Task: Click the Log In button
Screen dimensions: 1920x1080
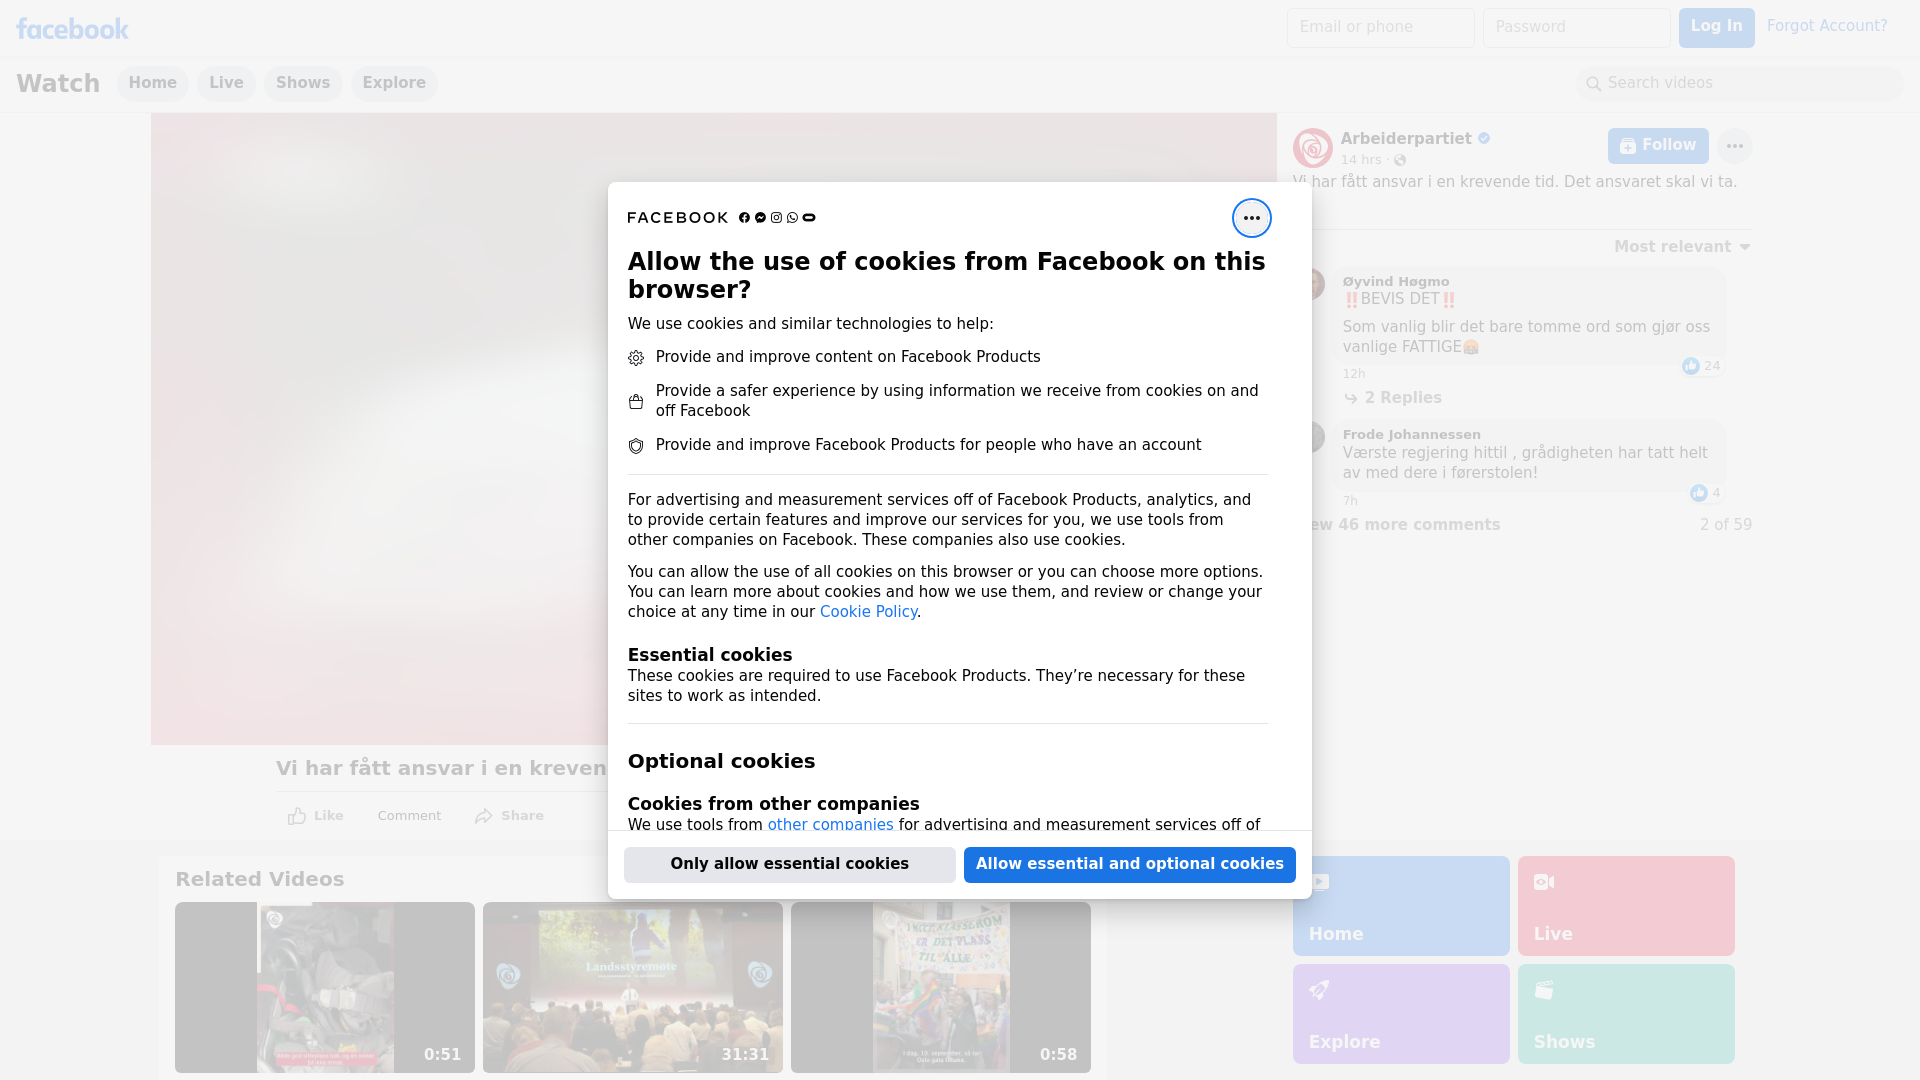Action: point(1716,28)
